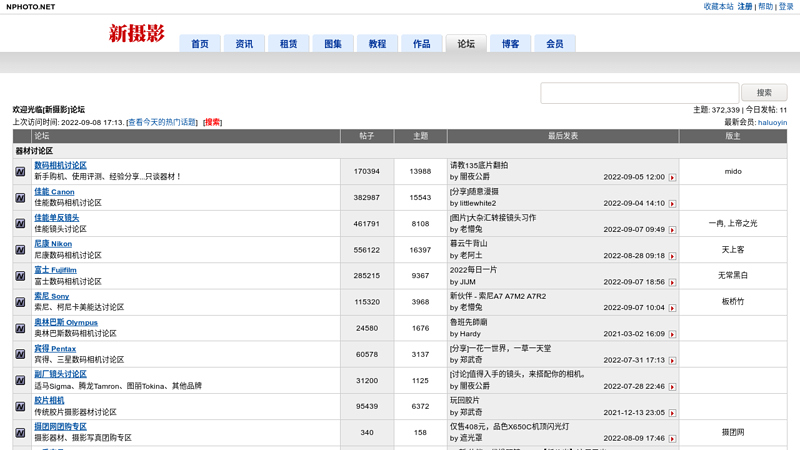Go to last post arrow for 2022每日一片

pos(672,282)
